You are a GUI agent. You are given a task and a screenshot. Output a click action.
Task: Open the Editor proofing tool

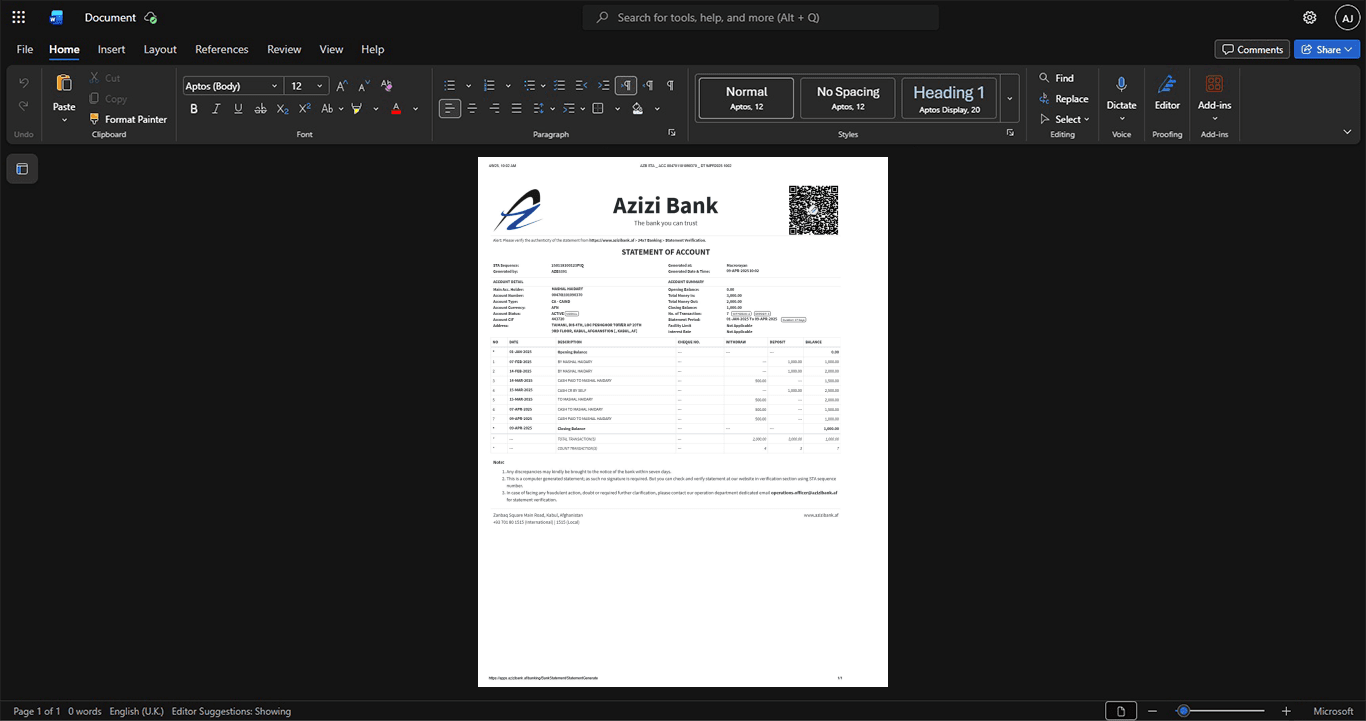tap(1167, 92)
